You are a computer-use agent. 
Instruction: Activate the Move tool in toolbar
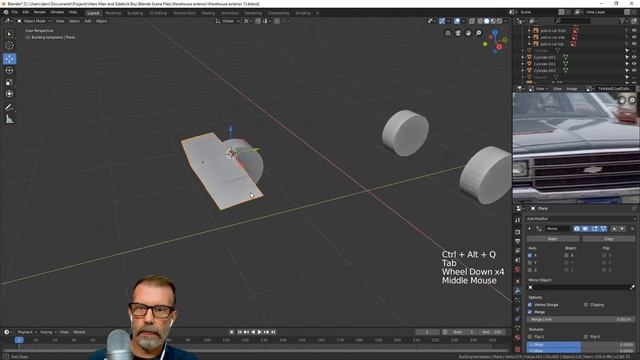click(9, 59)
